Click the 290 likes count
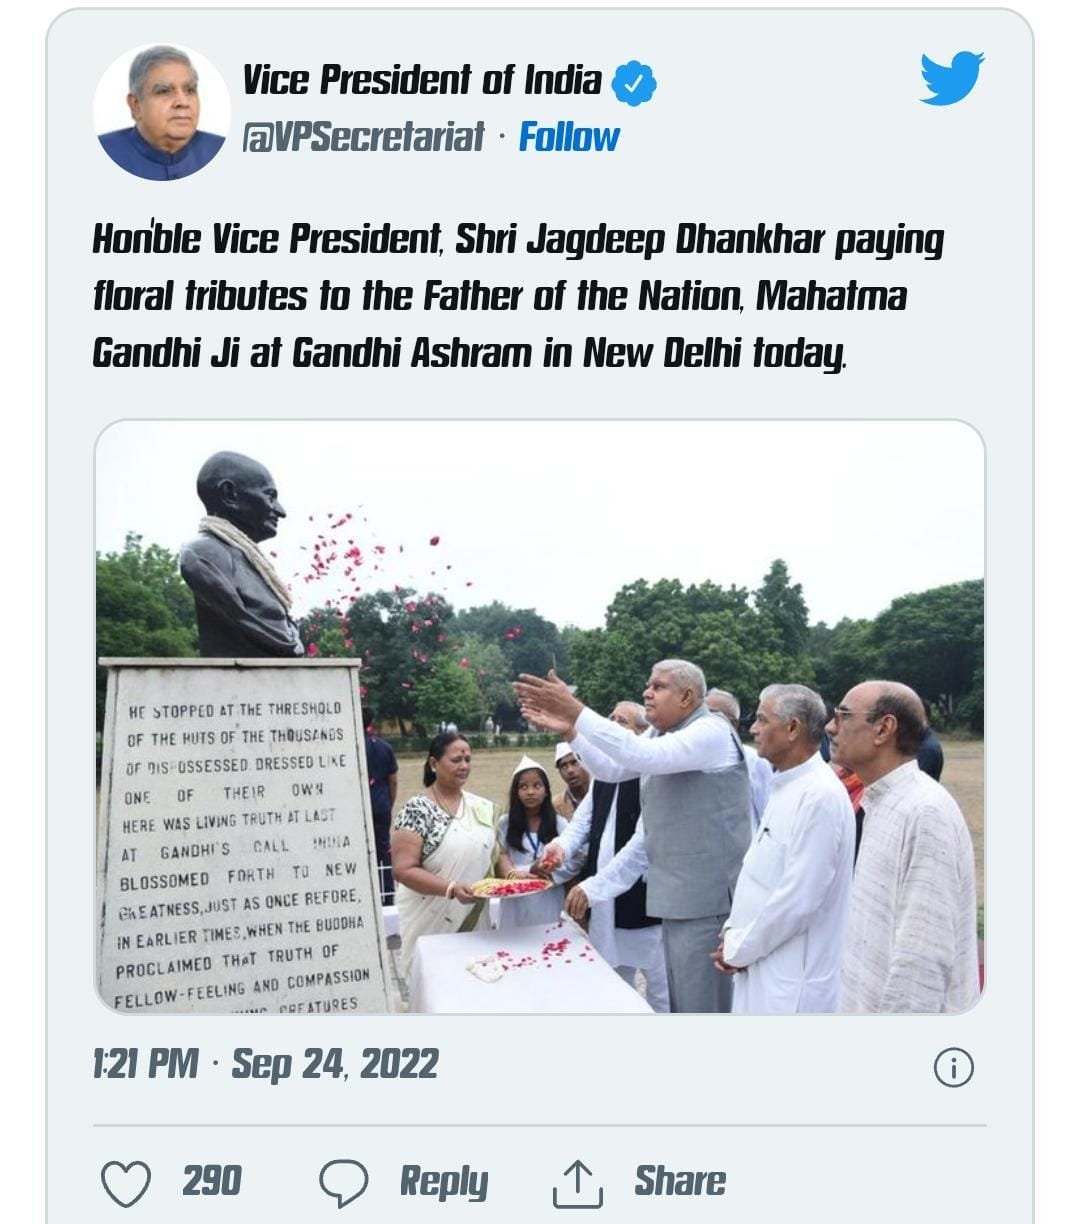The width and height of the screenshot is (1080, 1224). point(212,1181)
